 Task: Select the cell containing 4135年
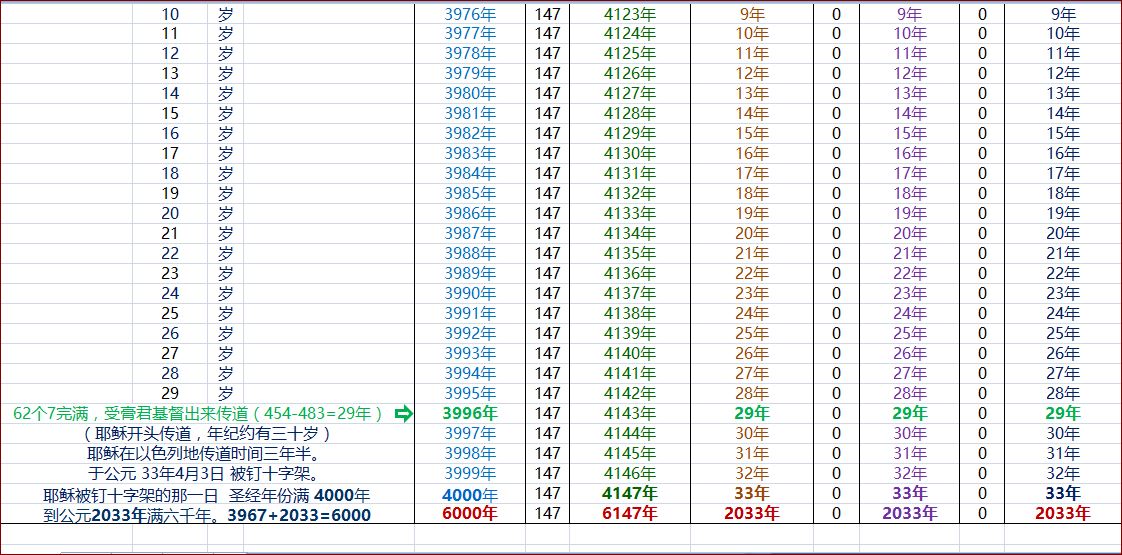tap(630, 254)
